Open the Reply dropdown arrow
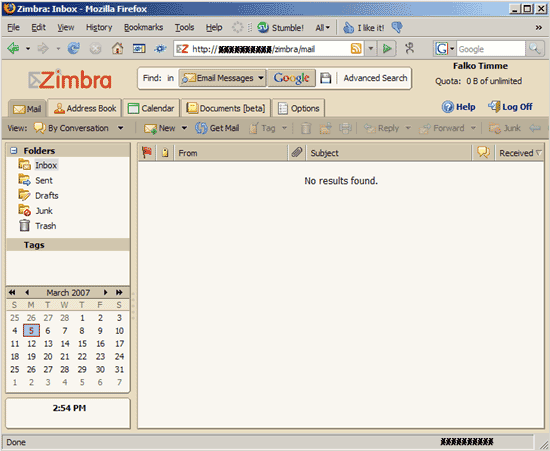 pos(408,128)
